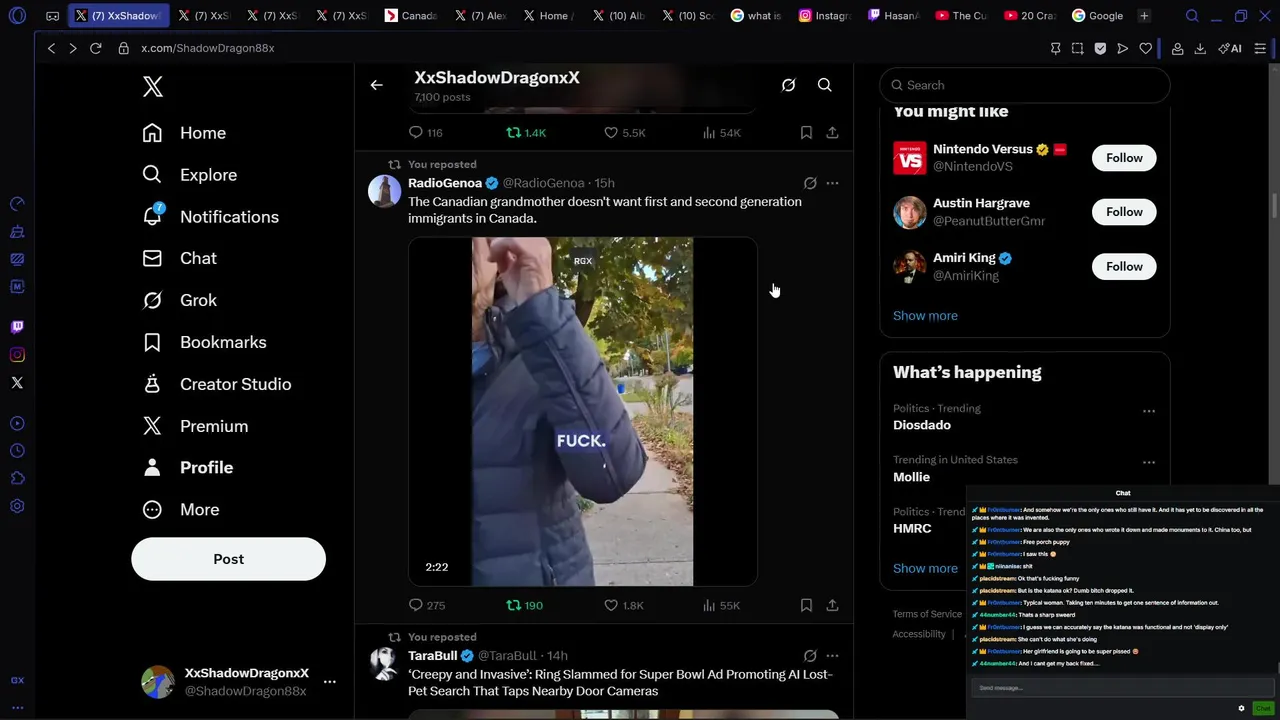Share the post with 1.4K reposts

tap(832, 132)
